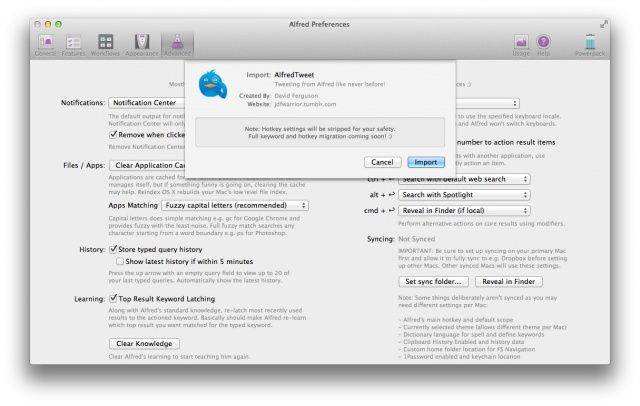Select the Advanced preferences tab
Screen dimensions: 640x406
point(177,45)
